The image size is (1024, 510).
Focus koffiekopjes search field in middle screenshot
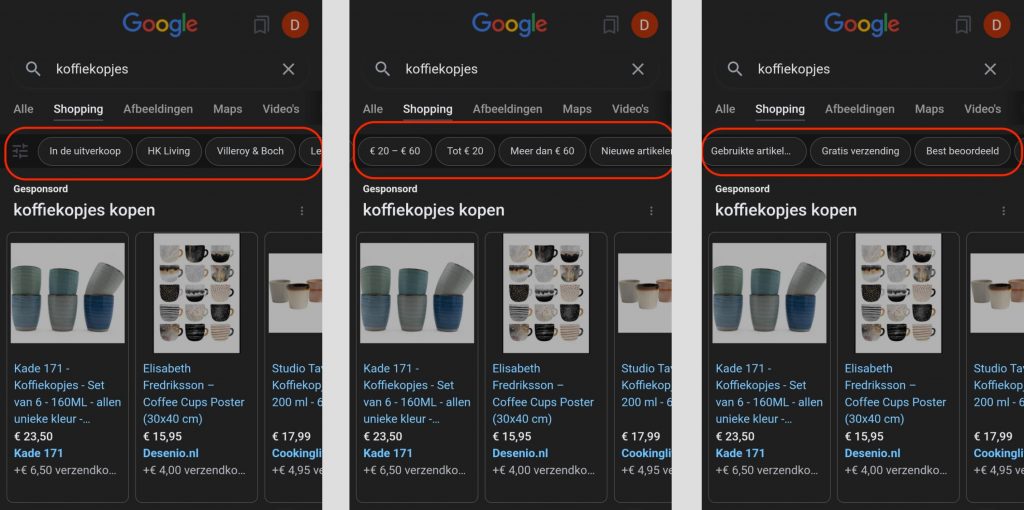[511, 69]
